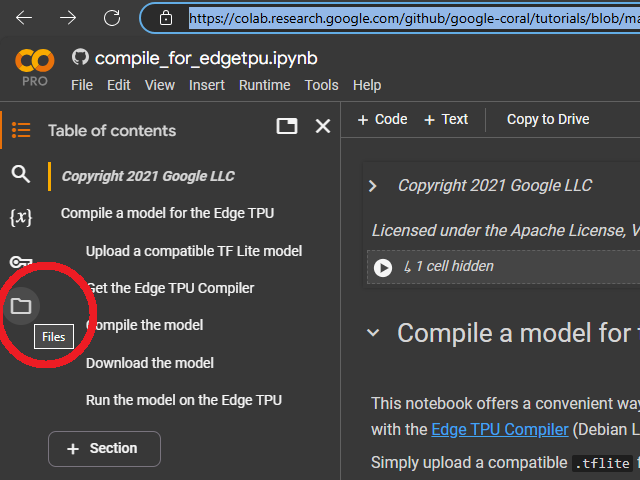Screen dimensions: 640x480
Task: Go forward using browser forward arrow
Action: [68, 18]
